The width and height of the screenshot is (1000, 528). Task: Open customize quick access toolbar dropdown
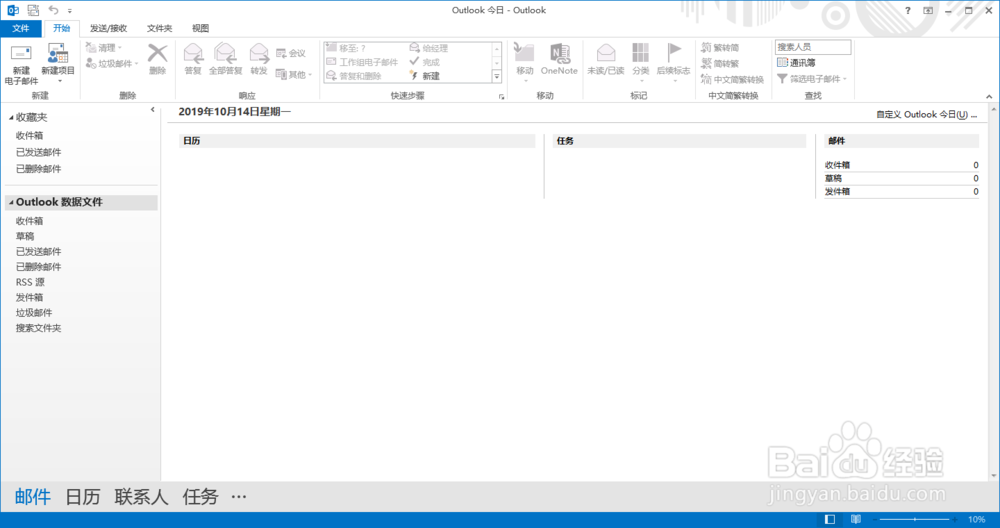(x=70, y=11)
